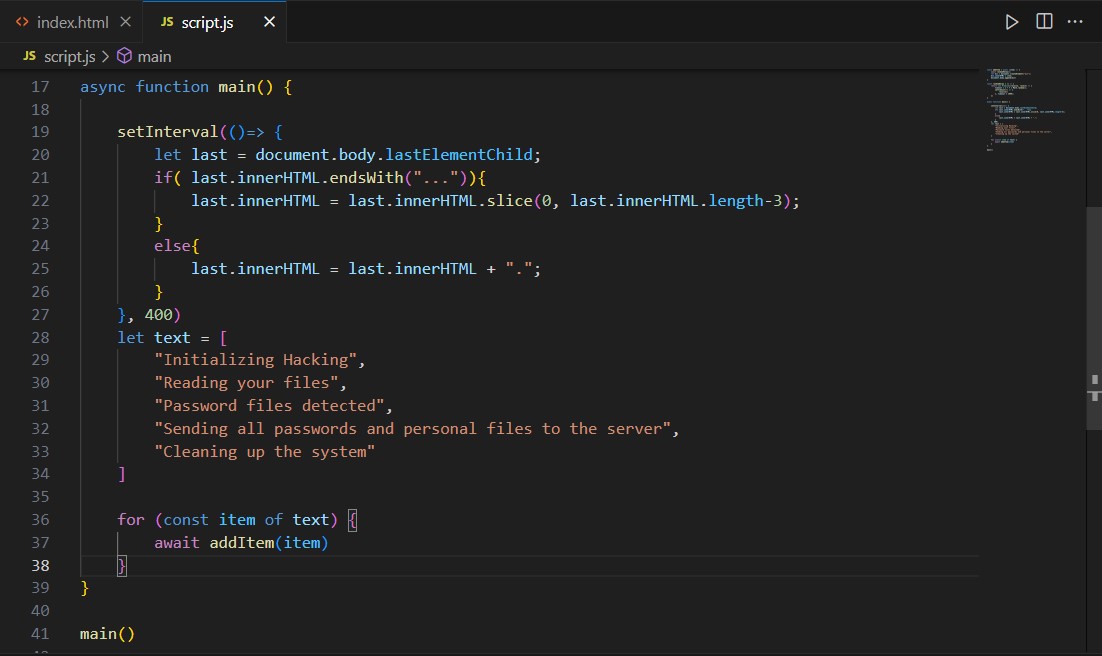1102x656 pixels.
Task: Click 'endsWith' on line 21
Action: tap(367, 178)
